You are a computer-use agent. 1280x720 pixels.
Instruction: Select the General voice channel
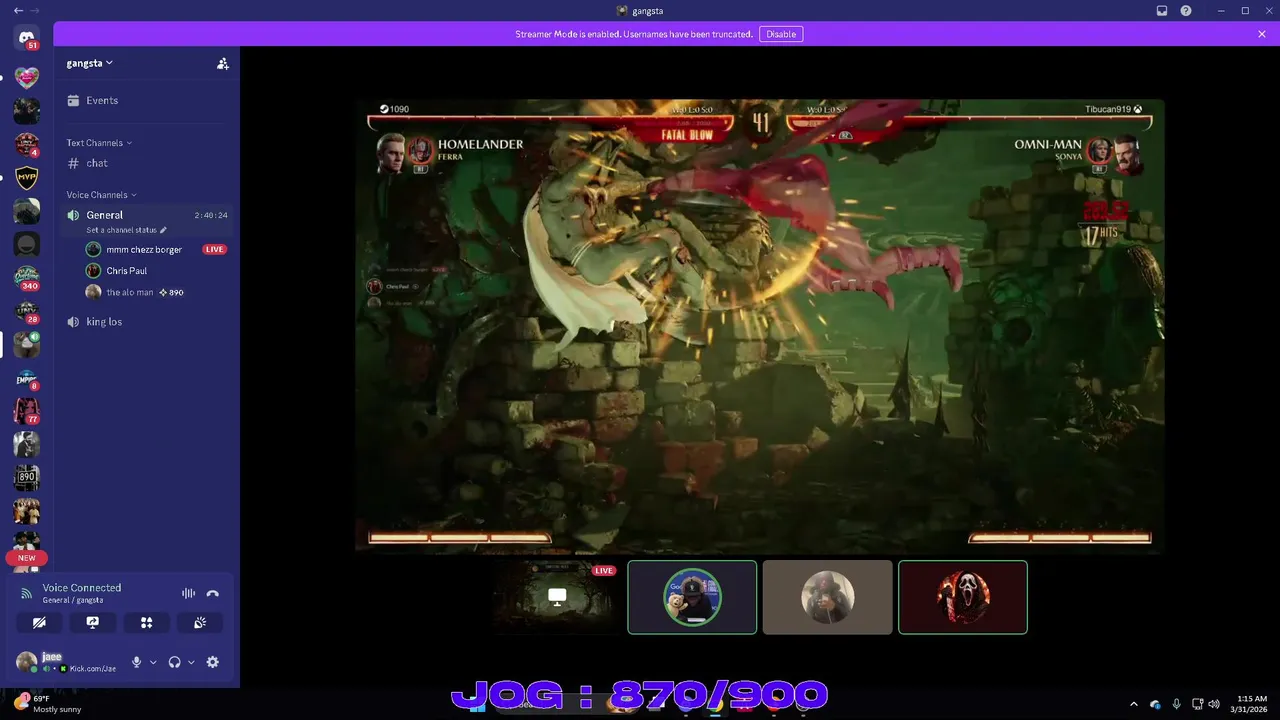click(x=147, y=215)
